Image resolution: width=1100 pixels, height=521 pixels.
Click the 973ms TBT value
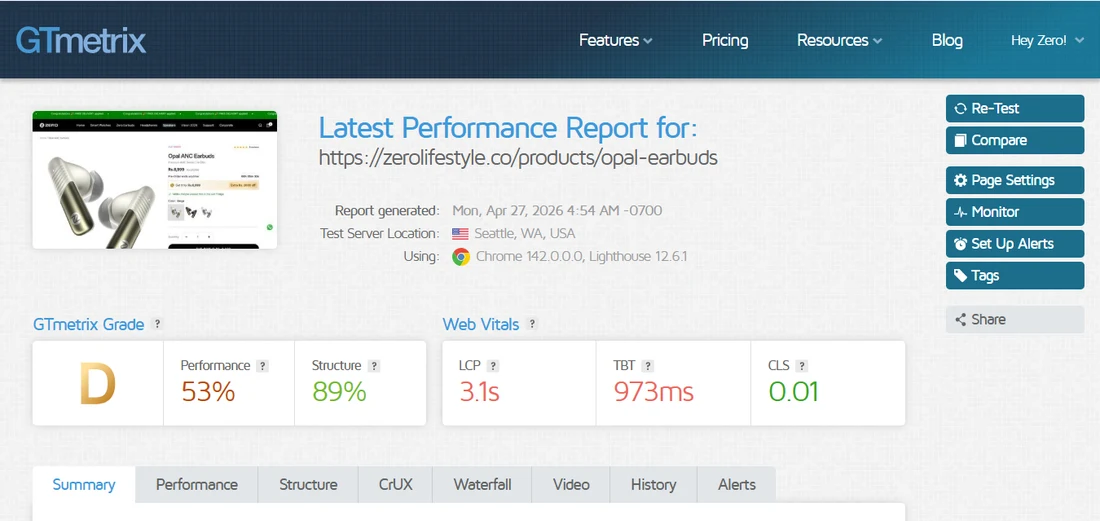653,391
